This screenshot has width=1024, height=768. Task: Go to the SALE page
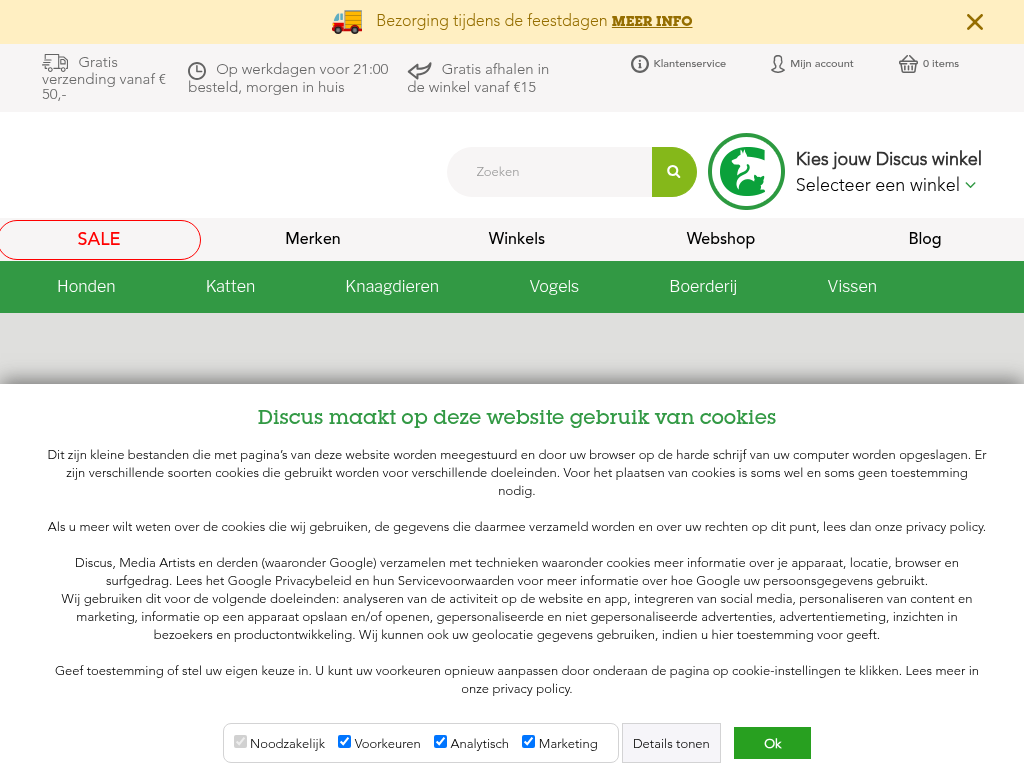pos(99,239)
